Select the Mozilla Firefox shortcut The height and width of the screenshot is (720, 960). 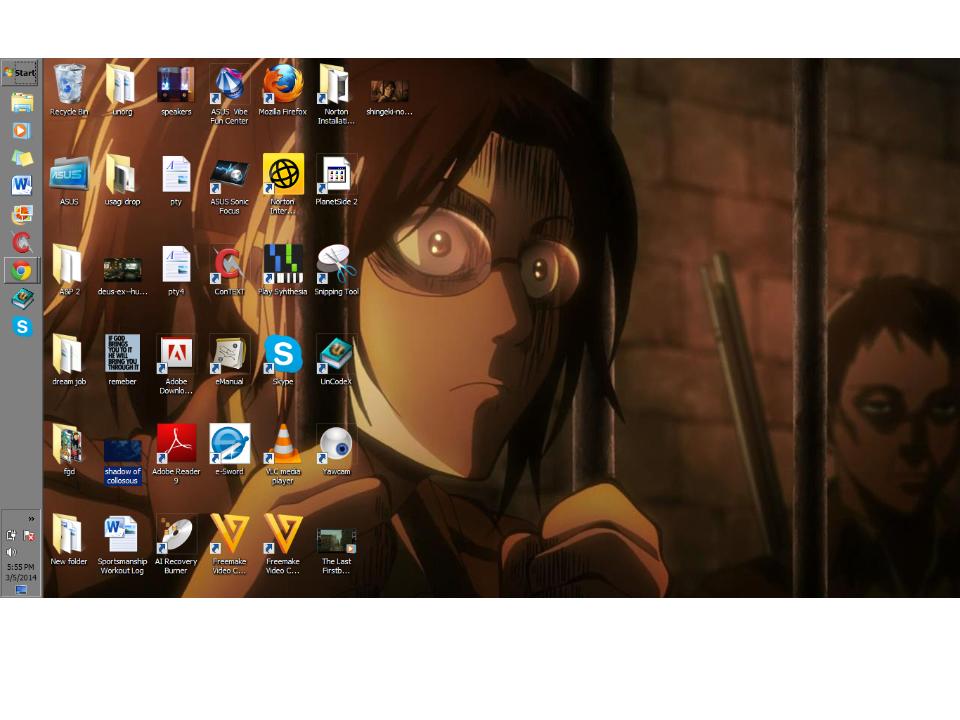[x=282, y=90]
